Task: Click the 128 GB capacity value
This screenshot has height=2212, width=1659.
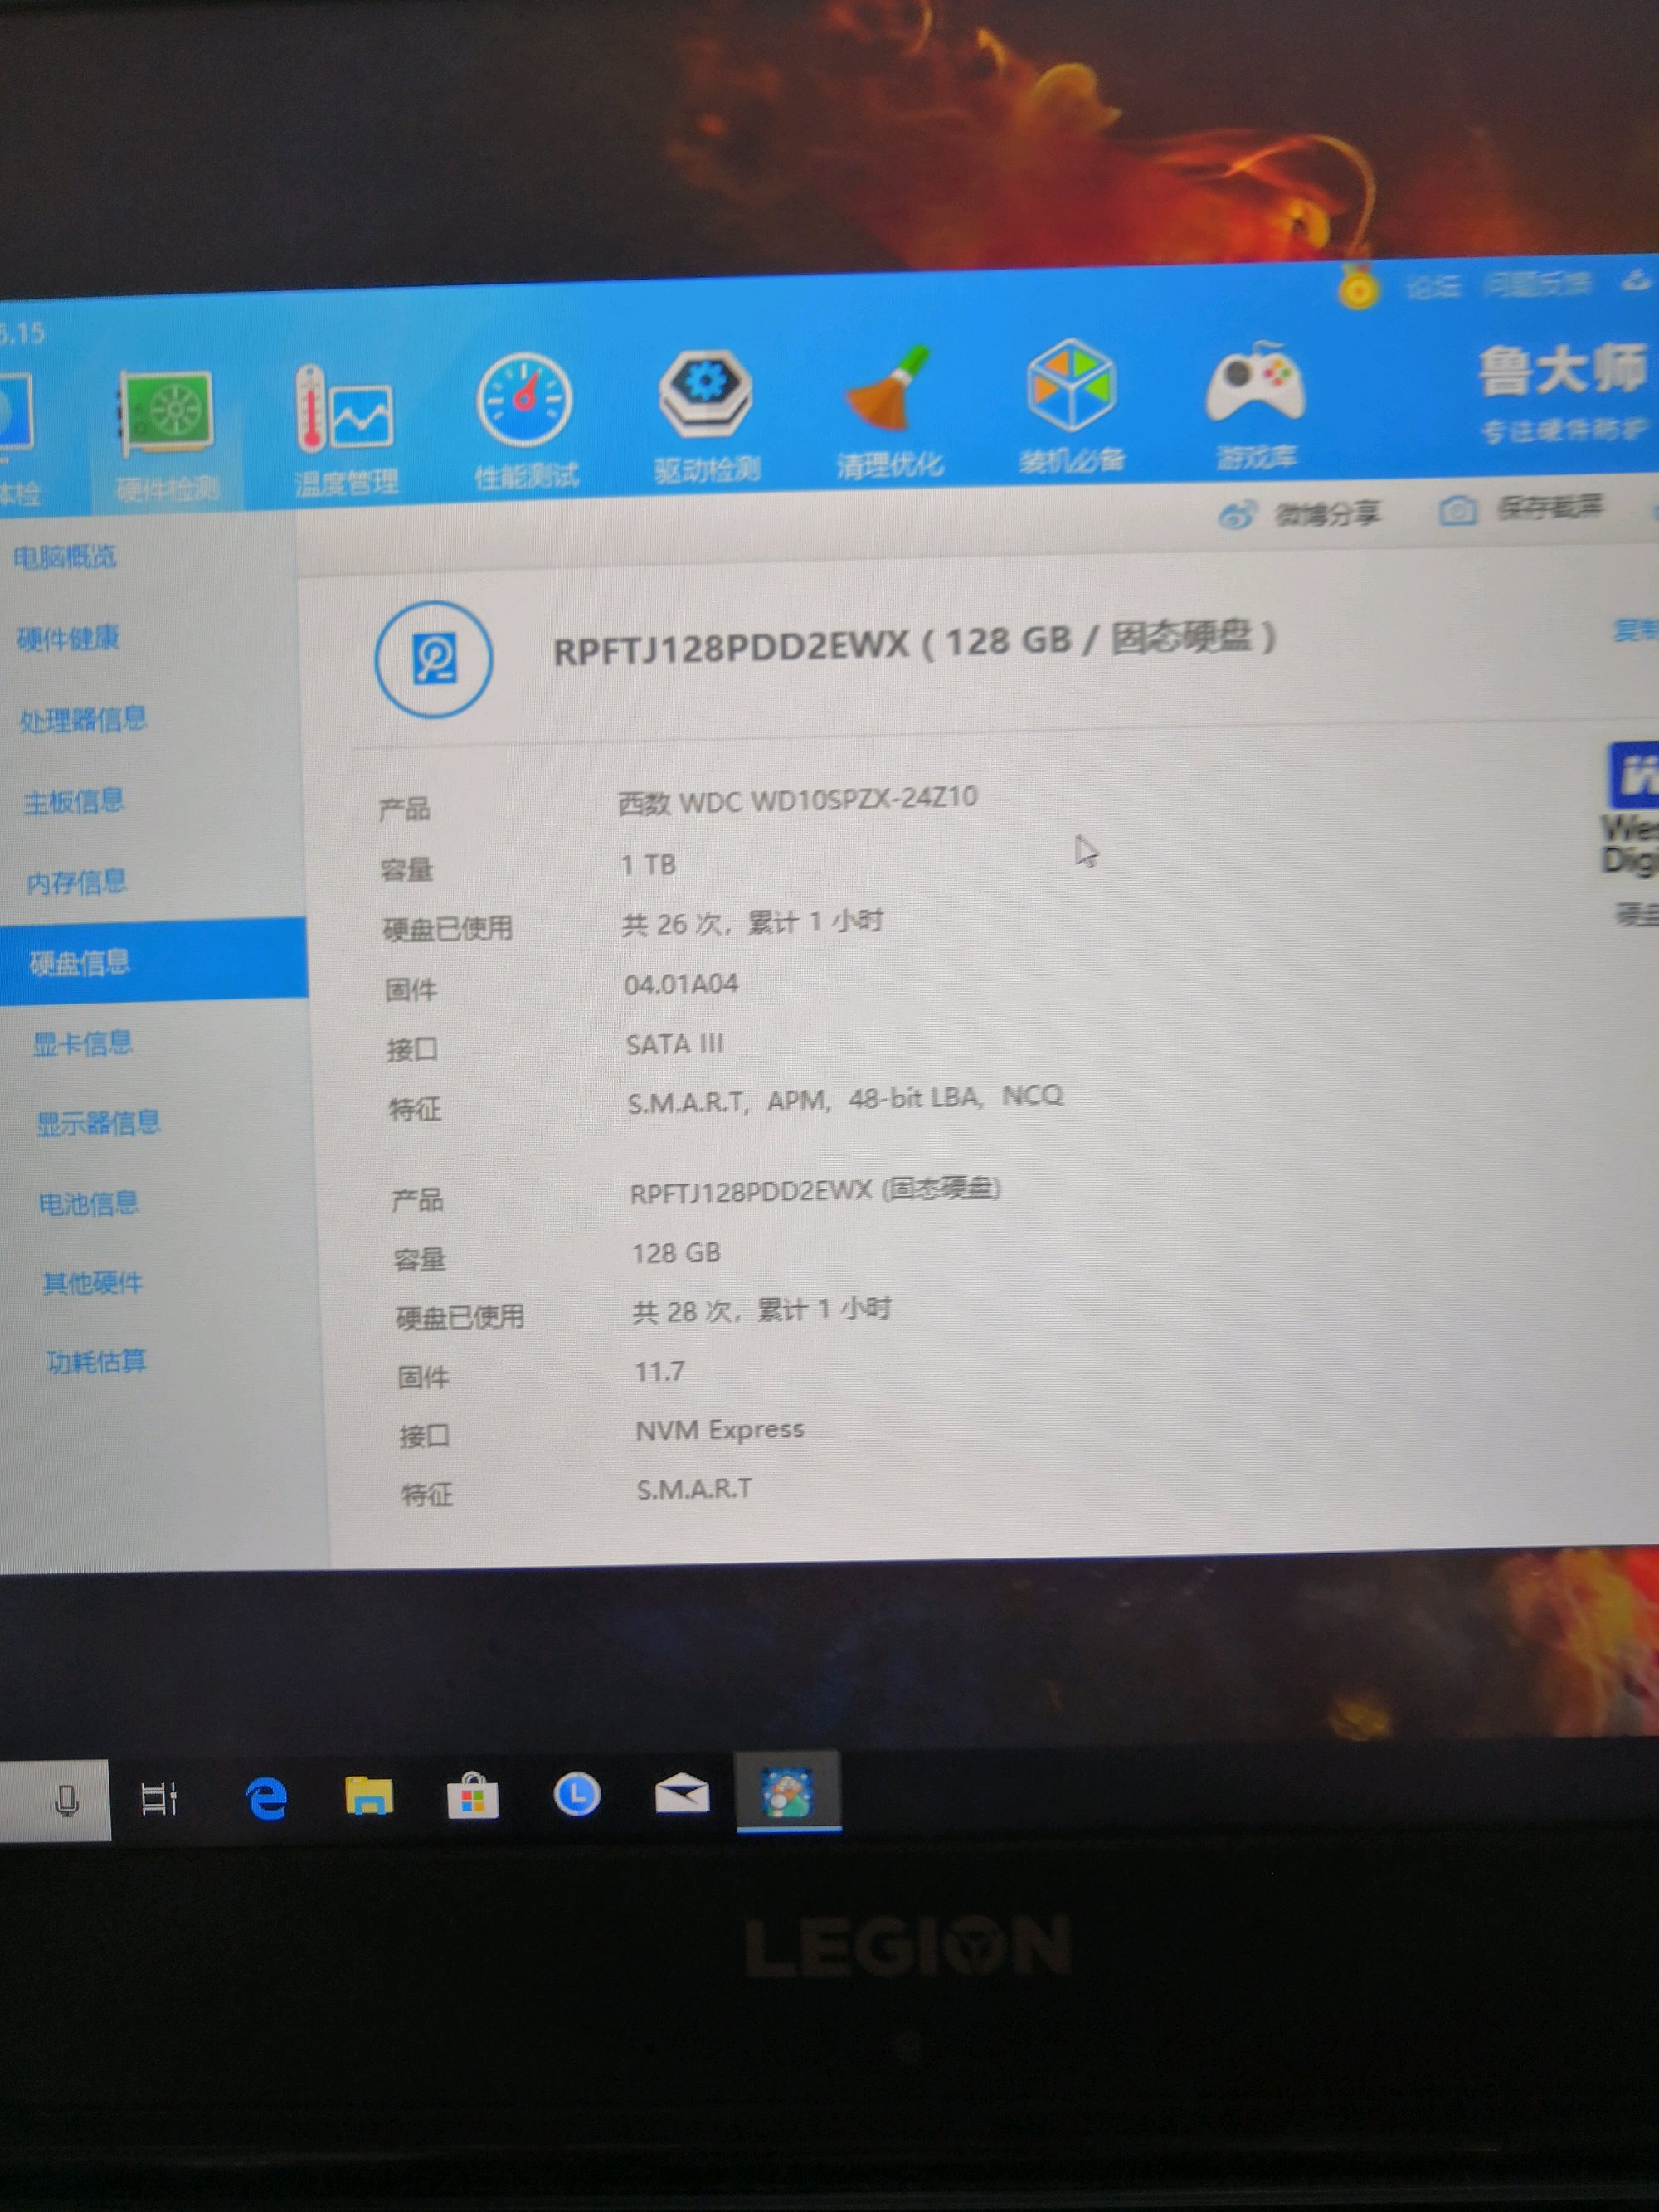Action: click(676, 1253)
